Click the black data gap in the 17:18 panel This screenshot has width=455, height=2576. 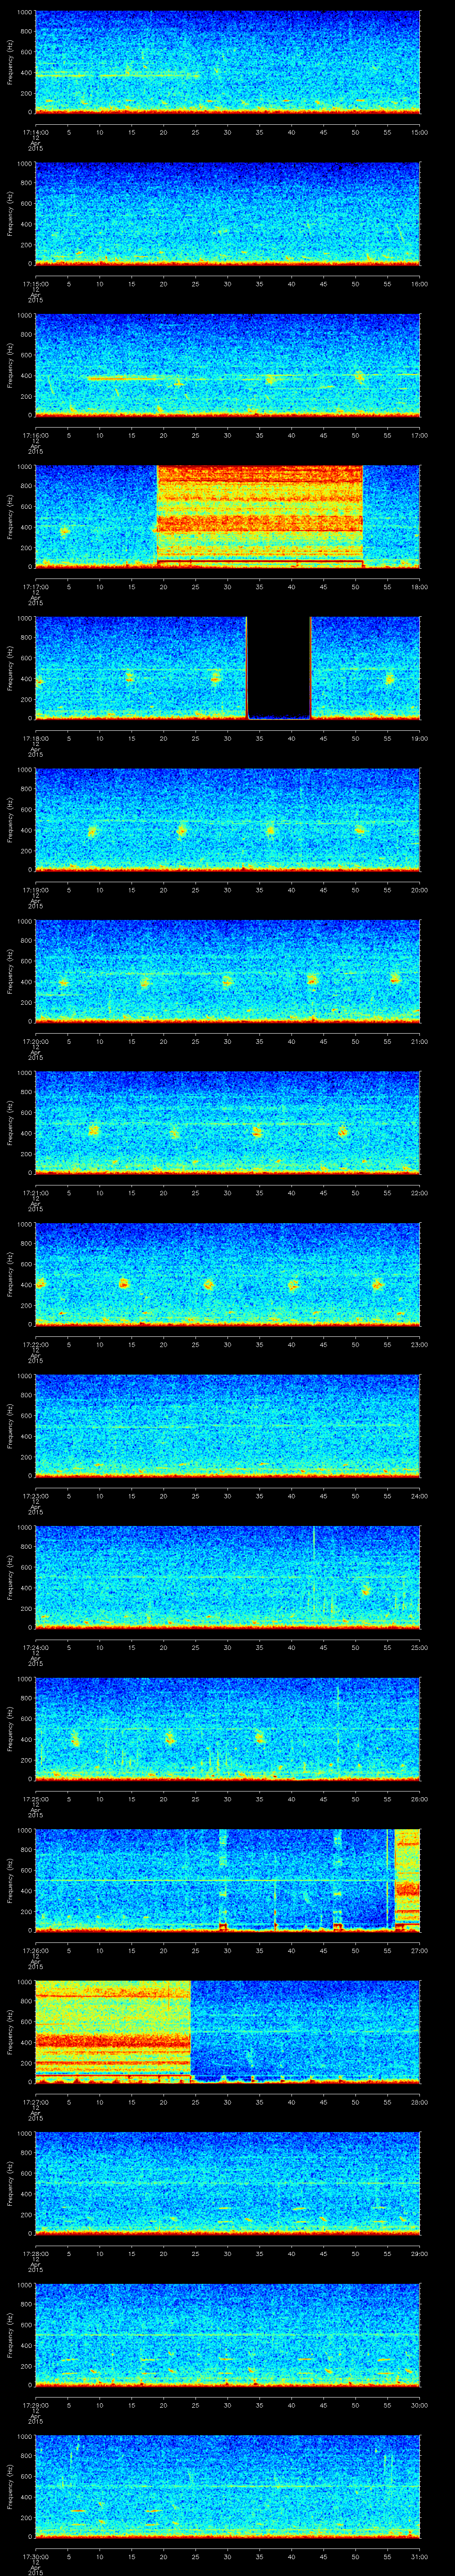279,668
